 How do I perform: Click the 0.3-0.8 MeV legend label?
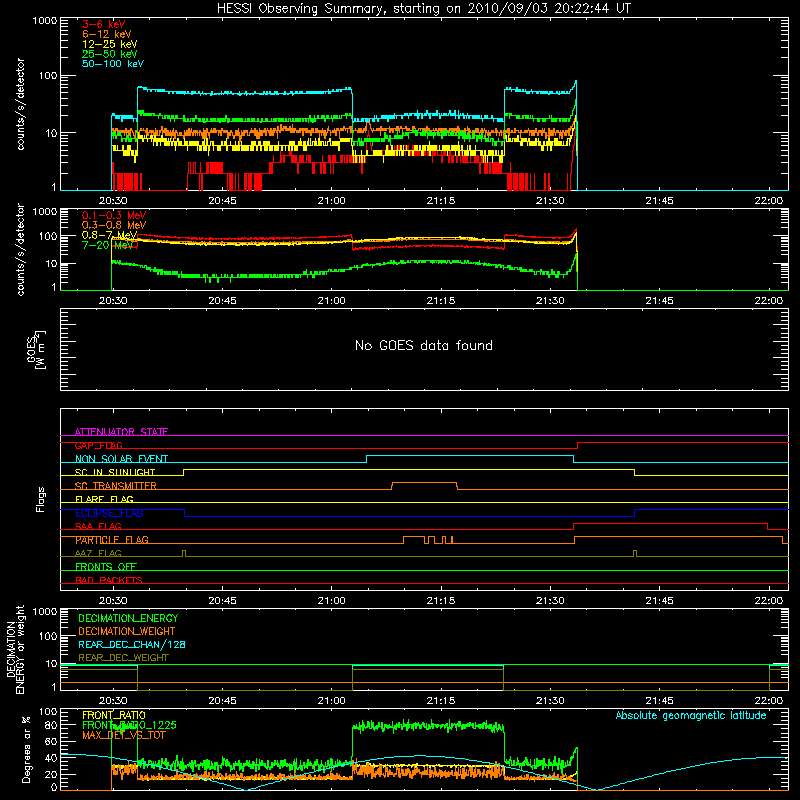pyautogui.click(x=113, y=225)
